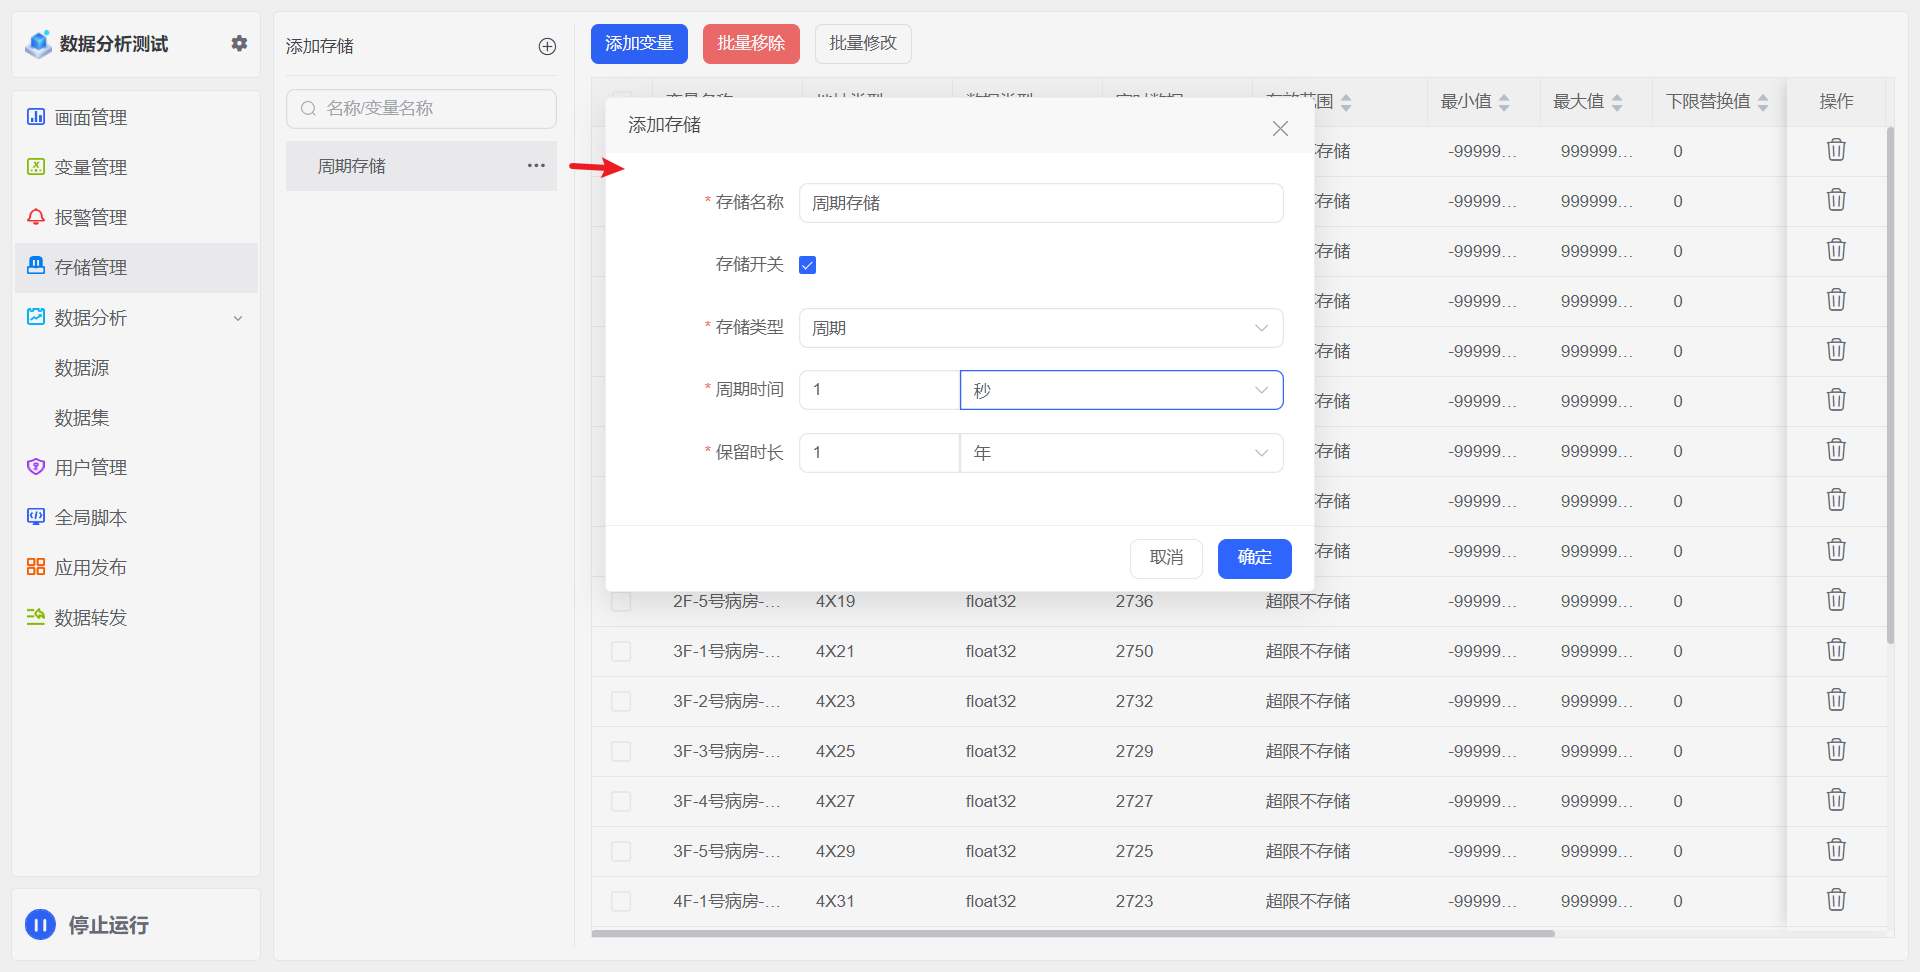Open 变量管理 in the sidebar
Viewport: 1920px width, 972px height.
click(x=90, y=167)
